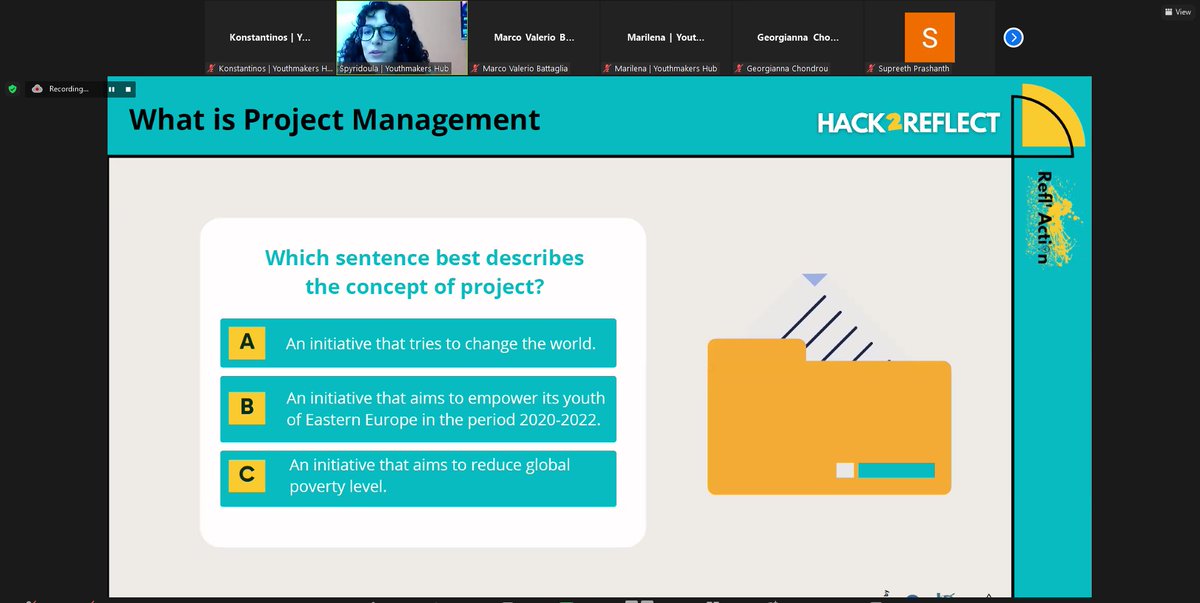1200x603 pixels.
Task: Select Spyridoula's live video tile
Action: [402, 38]
